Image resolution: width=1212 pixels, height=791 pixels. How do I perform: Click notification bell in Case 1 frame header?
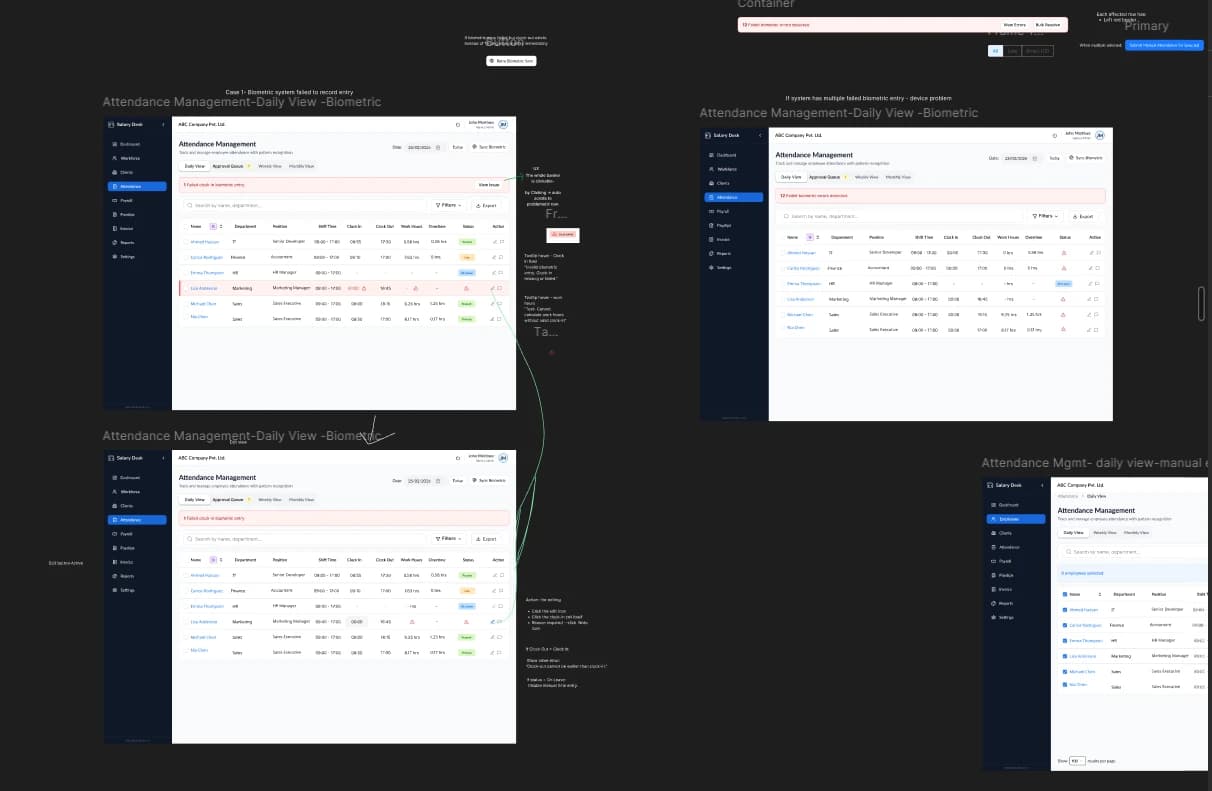458,125
